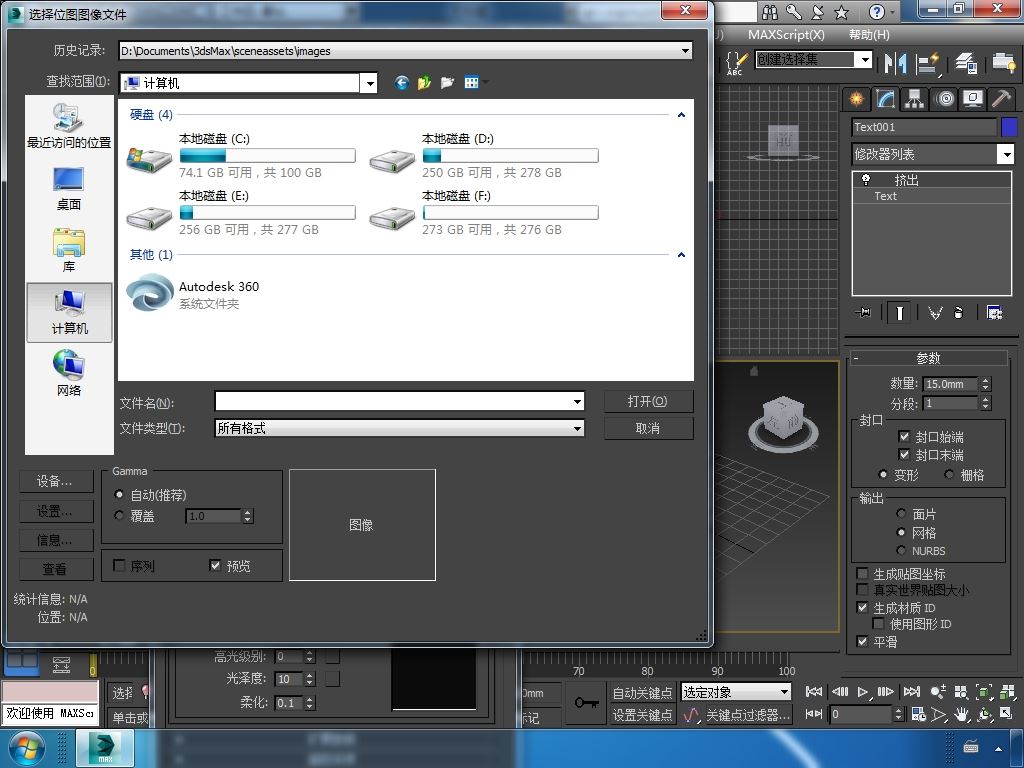This screenshot has height=768, width=1024.
Task: Click the Up One Level folder icon
Action: tap(424, 82)
